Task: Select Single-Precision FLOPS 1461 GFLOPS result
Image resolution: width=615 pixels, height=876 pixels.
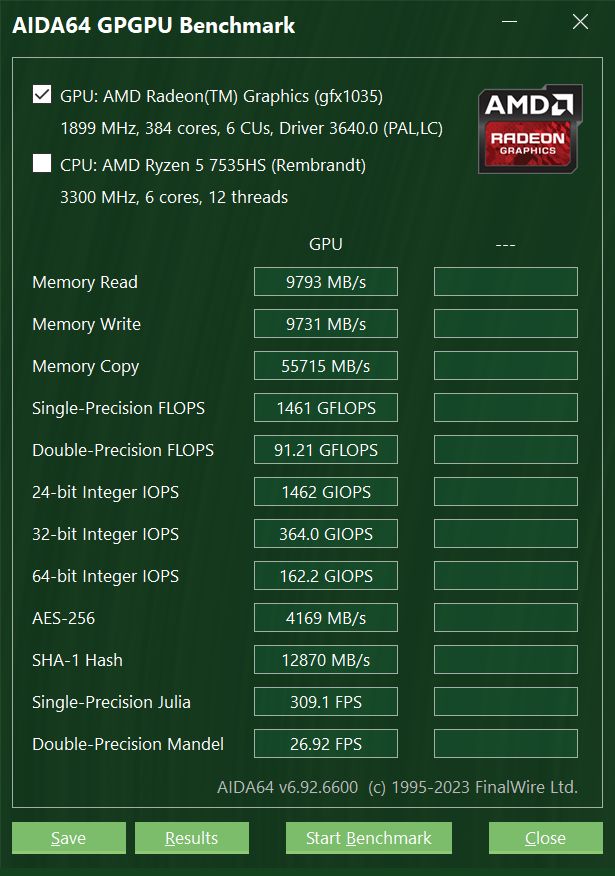Action: (326, 408)
